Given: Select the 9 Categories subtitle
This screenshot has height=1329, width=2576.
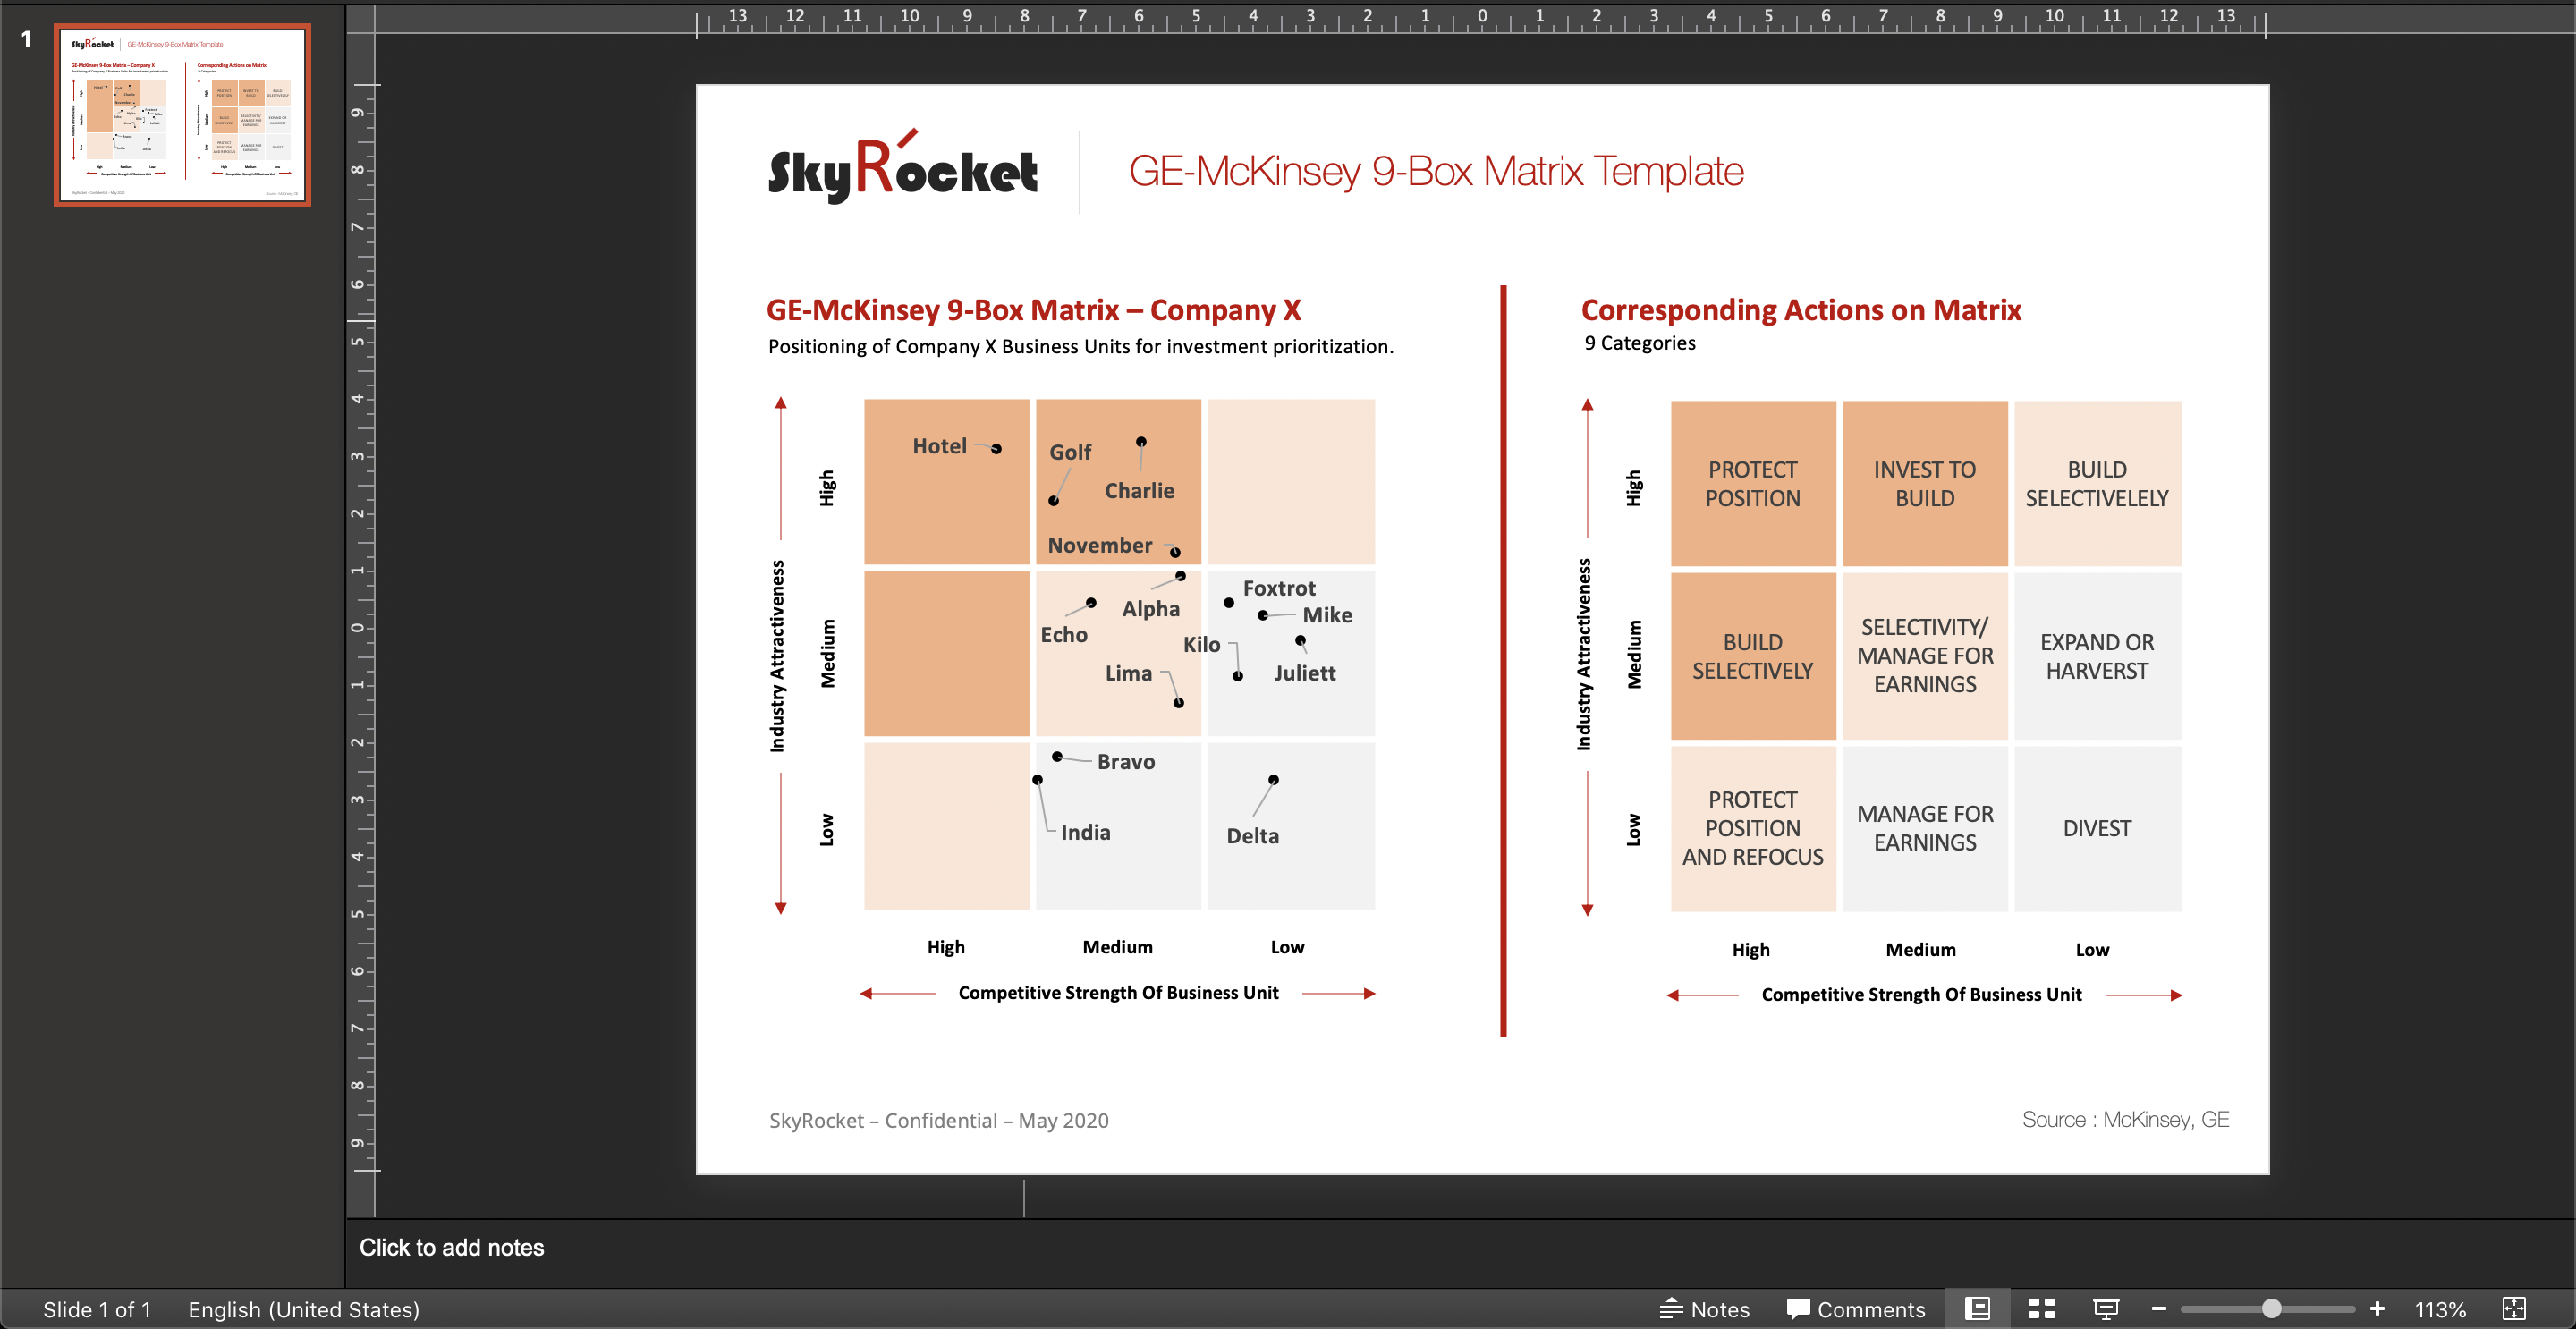Looking at the screenshot, I should coord(1640,343).
